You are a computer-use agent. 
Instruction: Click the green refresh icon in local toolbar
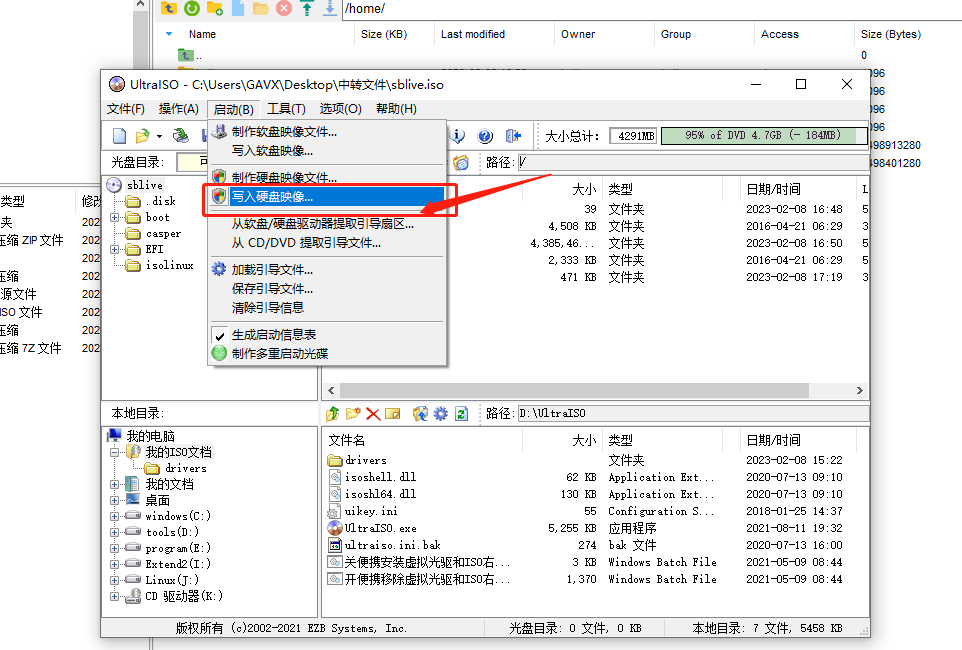coord(461,414)
